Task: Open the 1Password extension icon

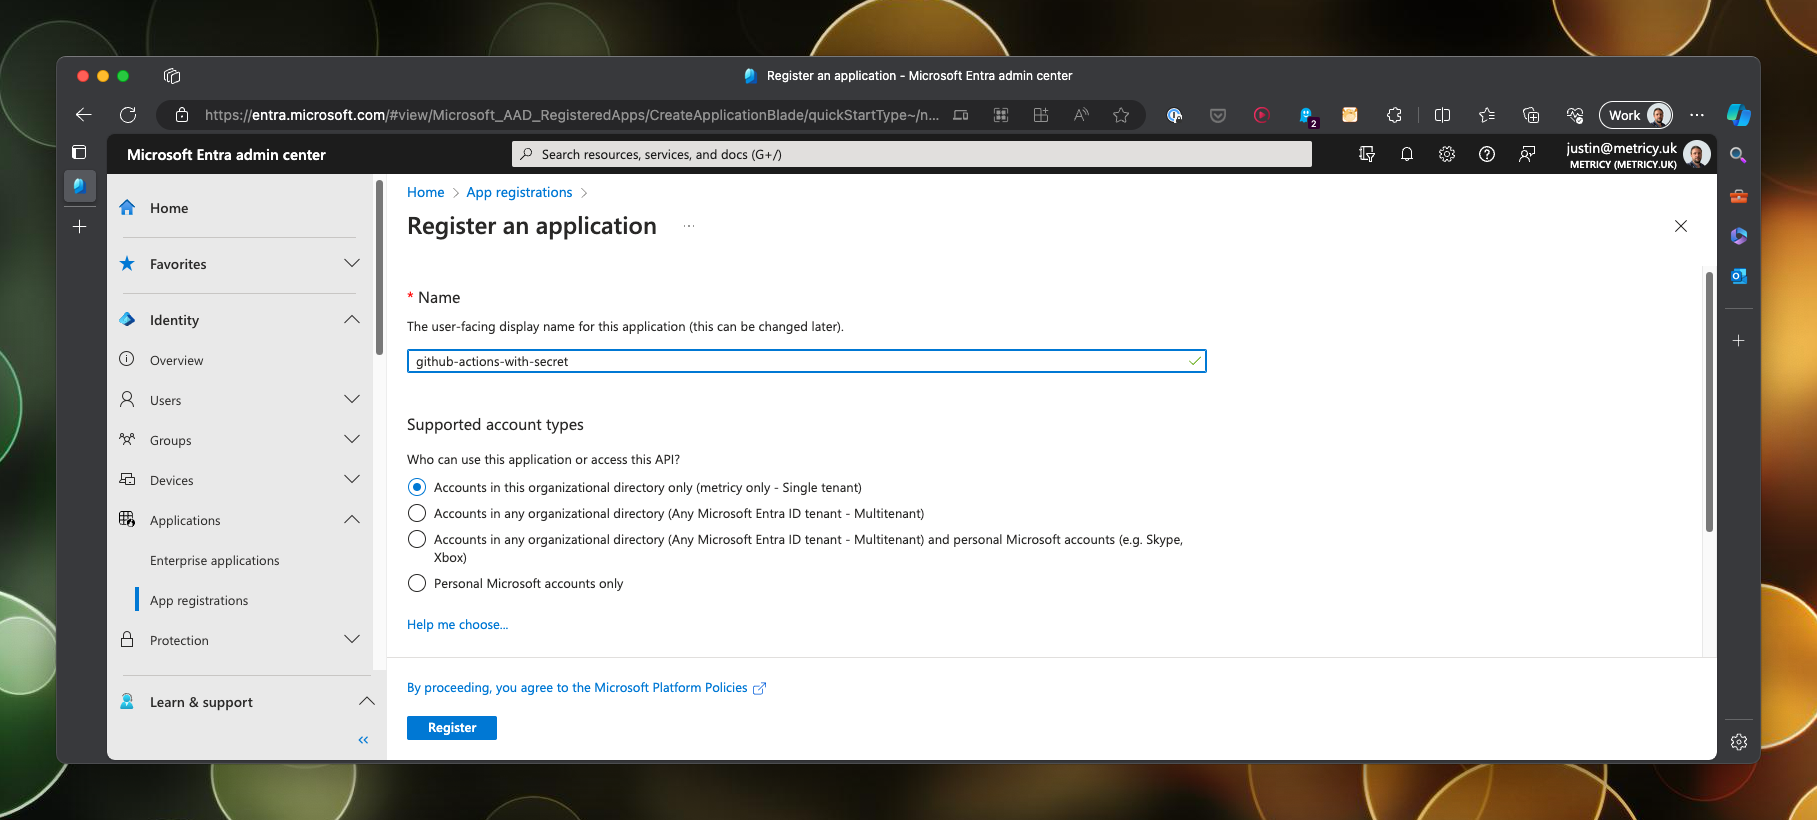Action: (1174, 115)
